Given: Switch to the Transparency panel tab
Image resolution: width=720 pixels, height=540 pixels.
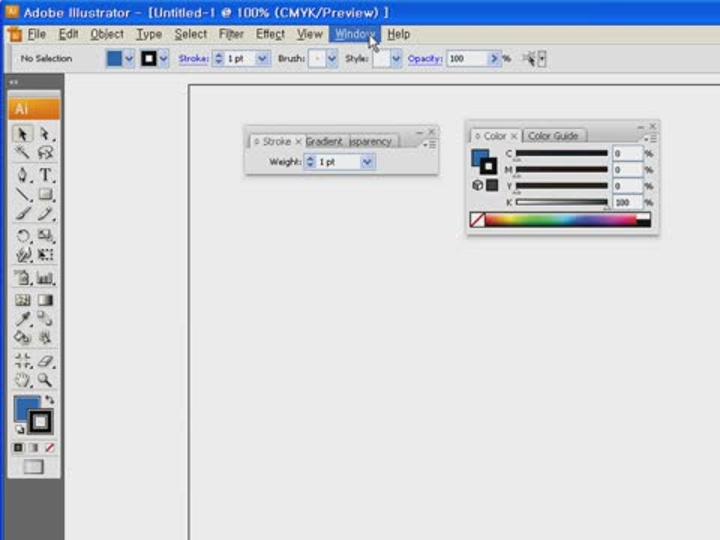Looking at the screenshot, I should click(370, 141).
